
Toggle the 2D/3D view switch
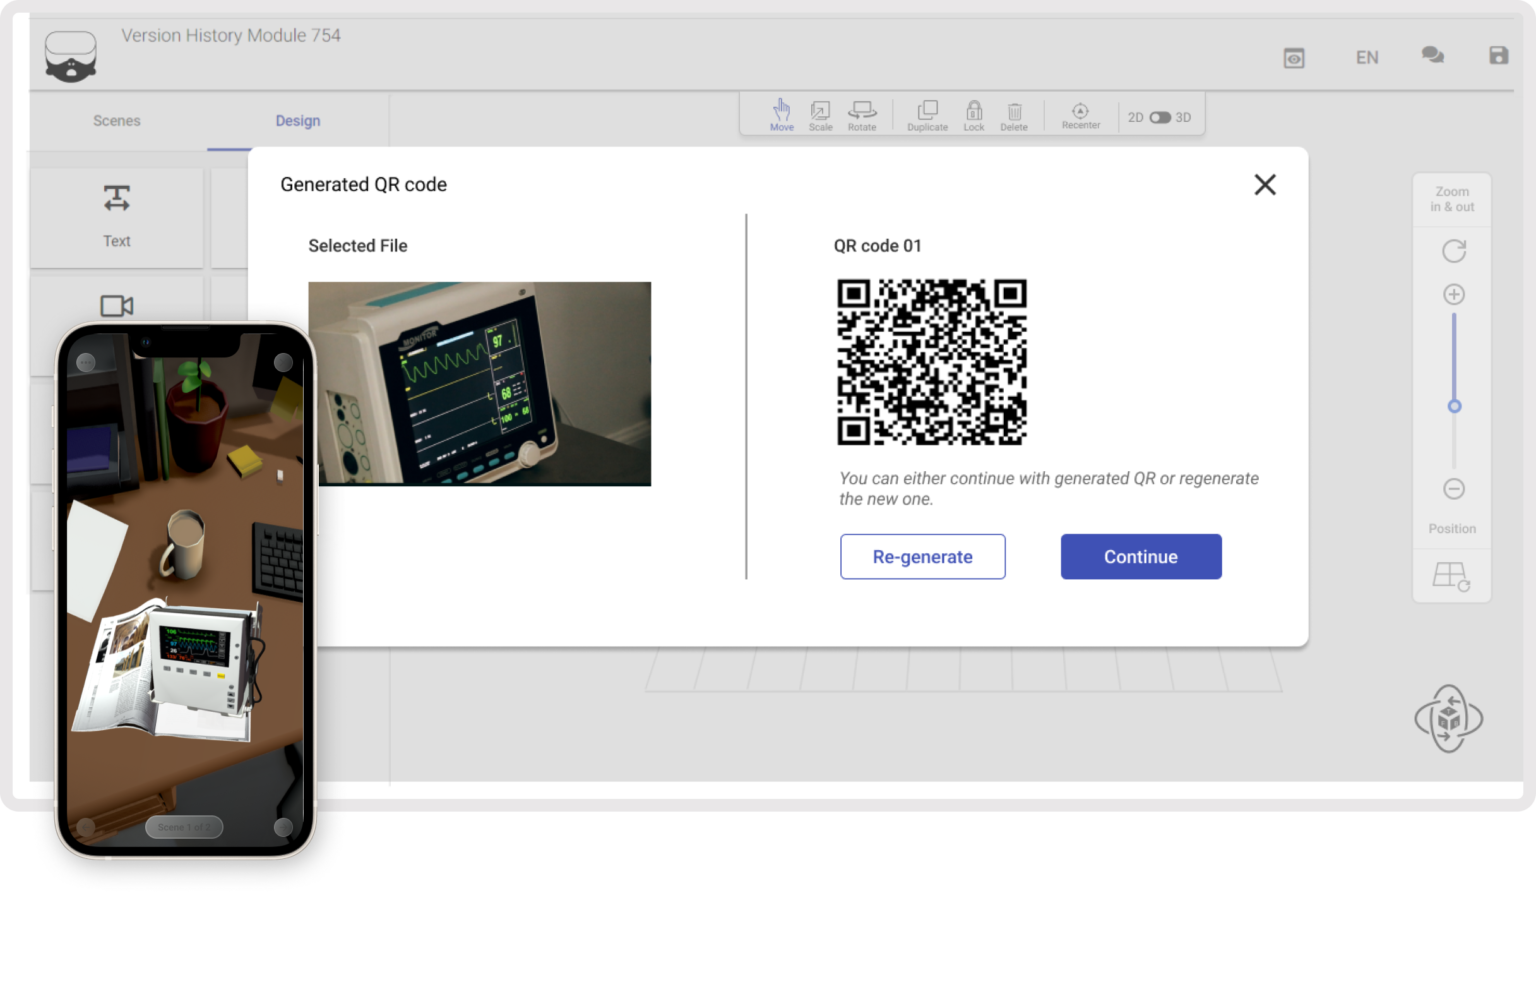coord(1160,117)
